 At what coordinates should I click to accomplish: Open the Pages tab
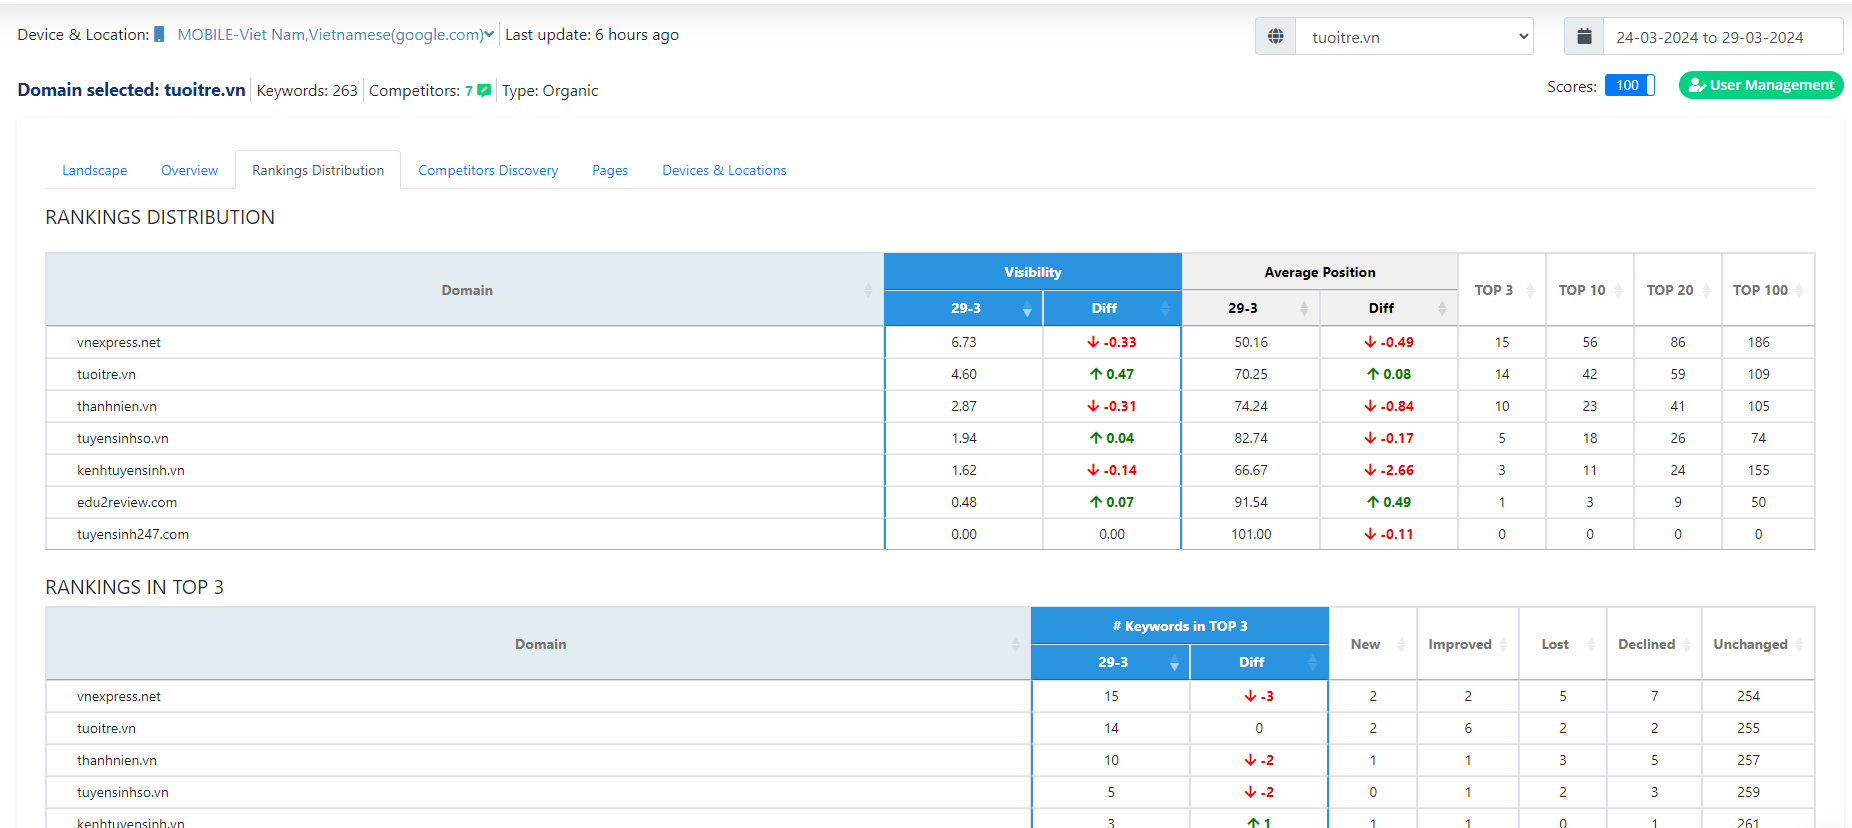point(610,170)
